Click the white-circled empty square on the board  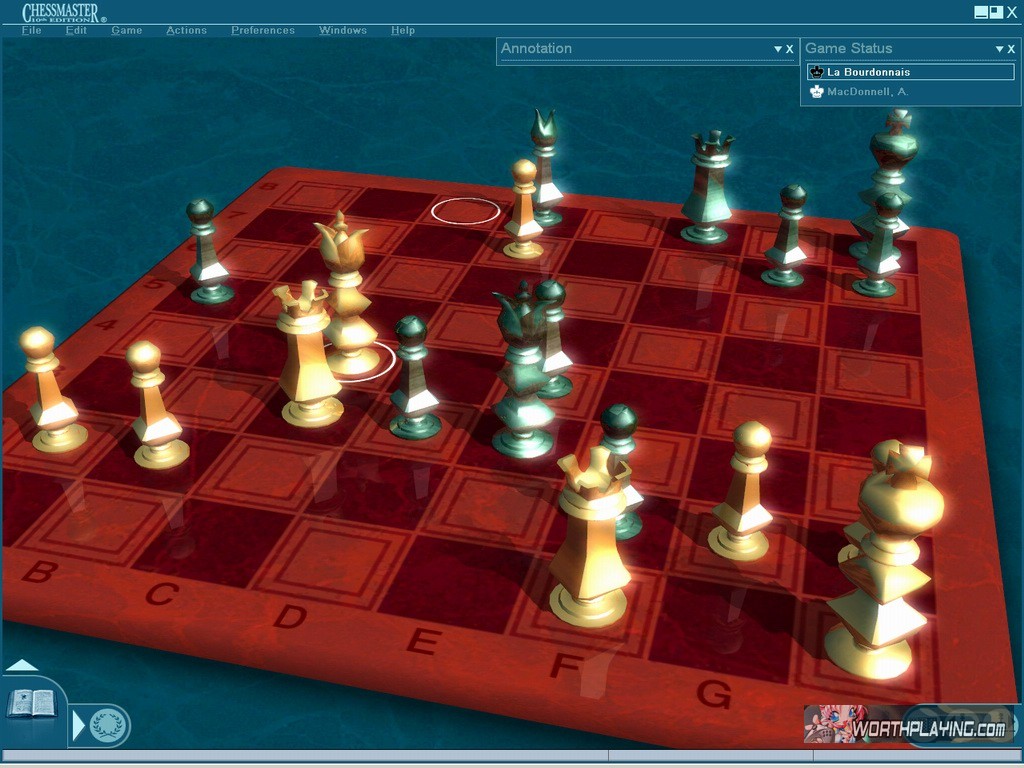(465, 211)
